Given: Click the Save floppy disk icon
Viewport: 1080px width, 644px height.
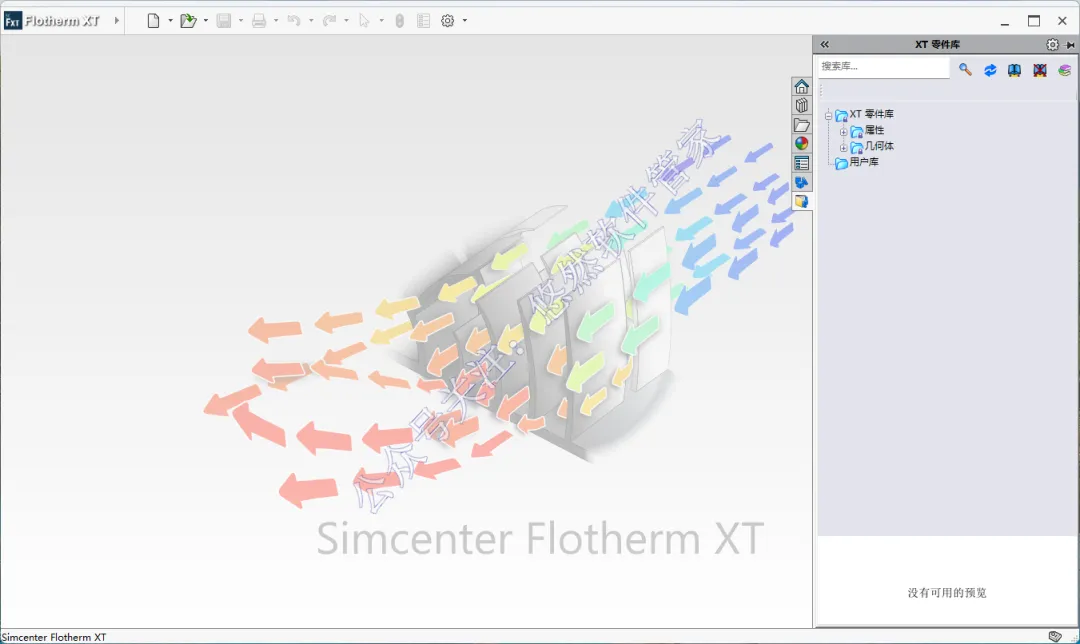Looking at the screenshot, I should 224,21.
